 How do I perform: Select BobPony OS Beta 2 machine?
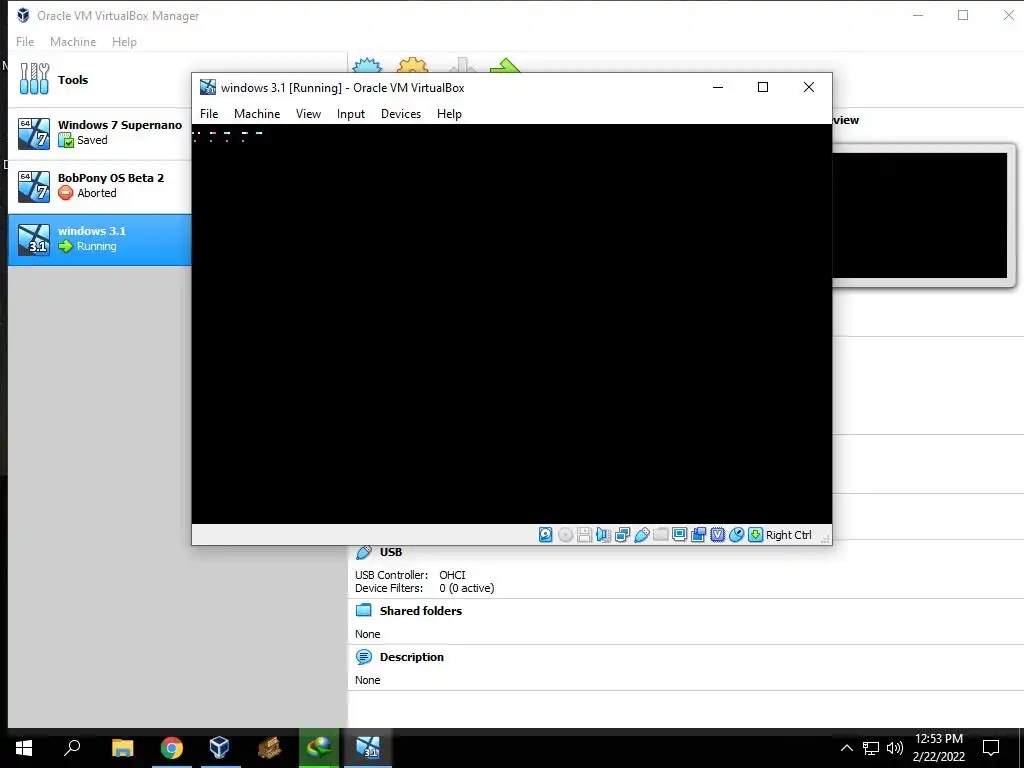point(100,186)
